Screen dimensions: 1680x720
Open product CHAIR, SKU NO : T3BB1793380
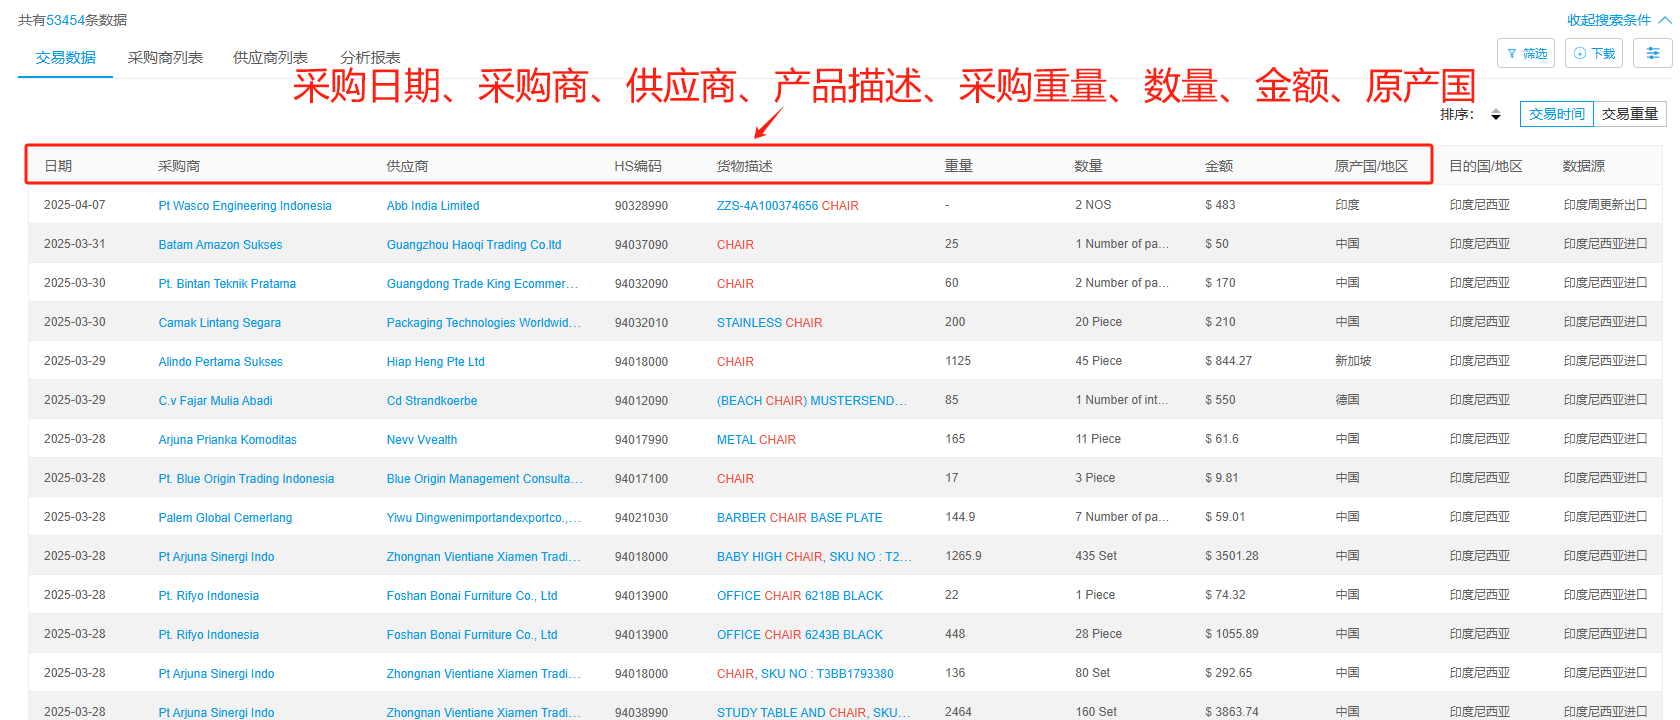(805, 674)
